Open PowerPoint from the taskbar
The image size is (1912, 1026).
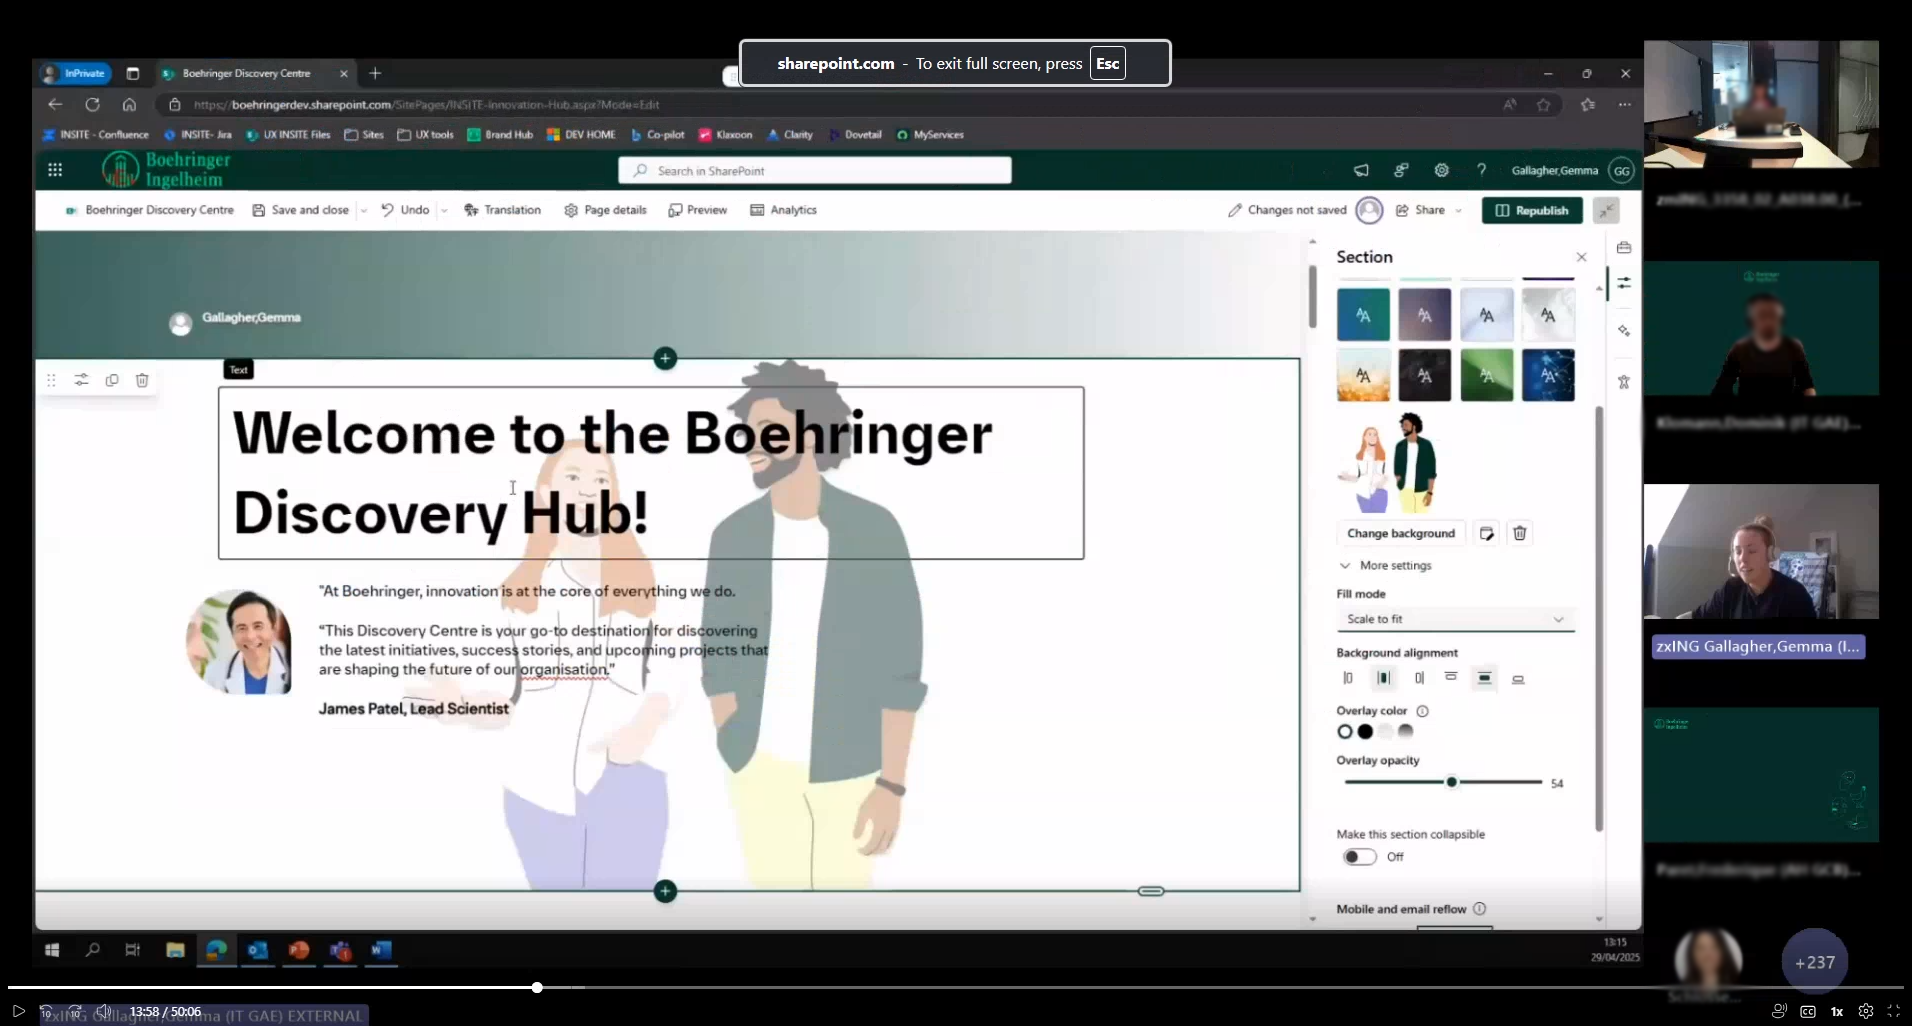pos(299,950)
